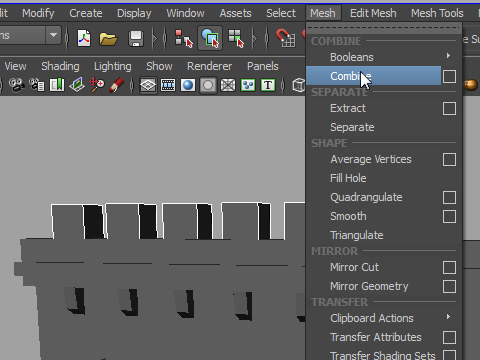Screen dimensions: 480x360
Task: Toggle the safe title T icon
Action: (268, 85)
